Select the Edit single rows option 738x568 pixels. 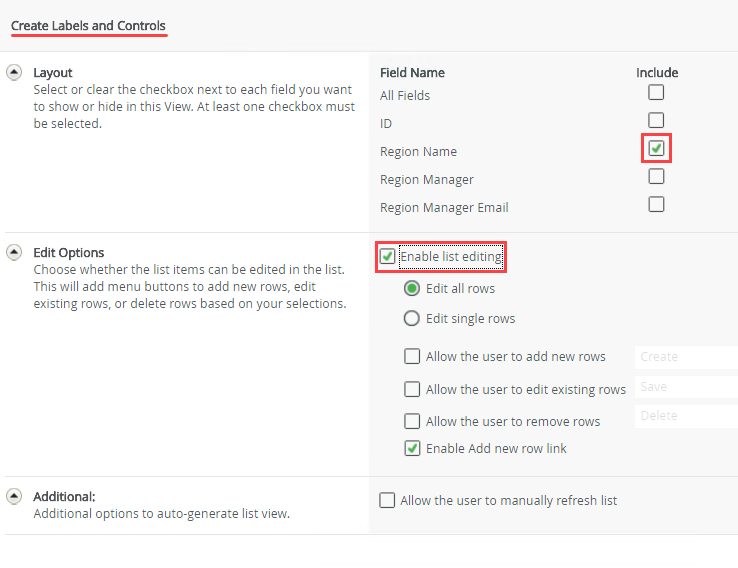[x=411, y=319]
